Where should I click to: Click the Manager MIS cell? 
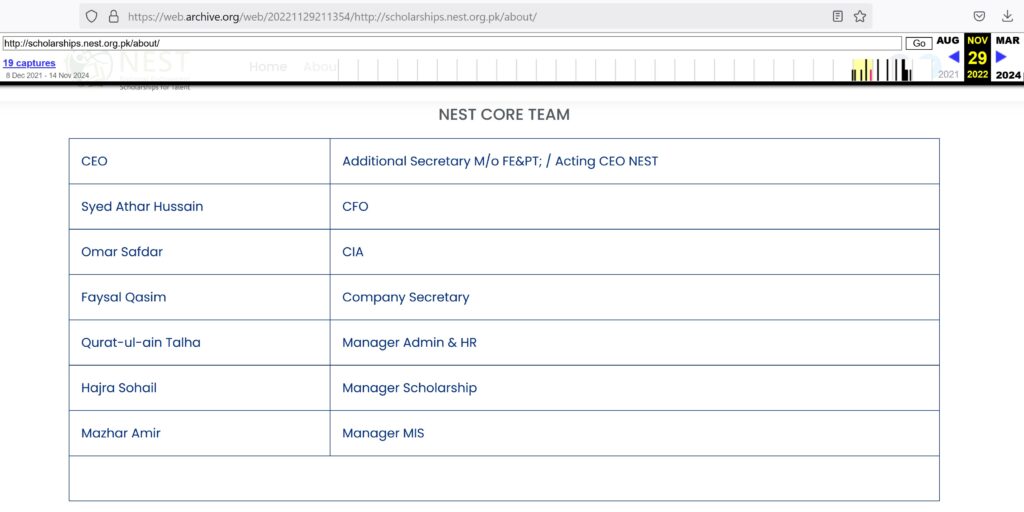pyautogui.click(x=635, y=433)
